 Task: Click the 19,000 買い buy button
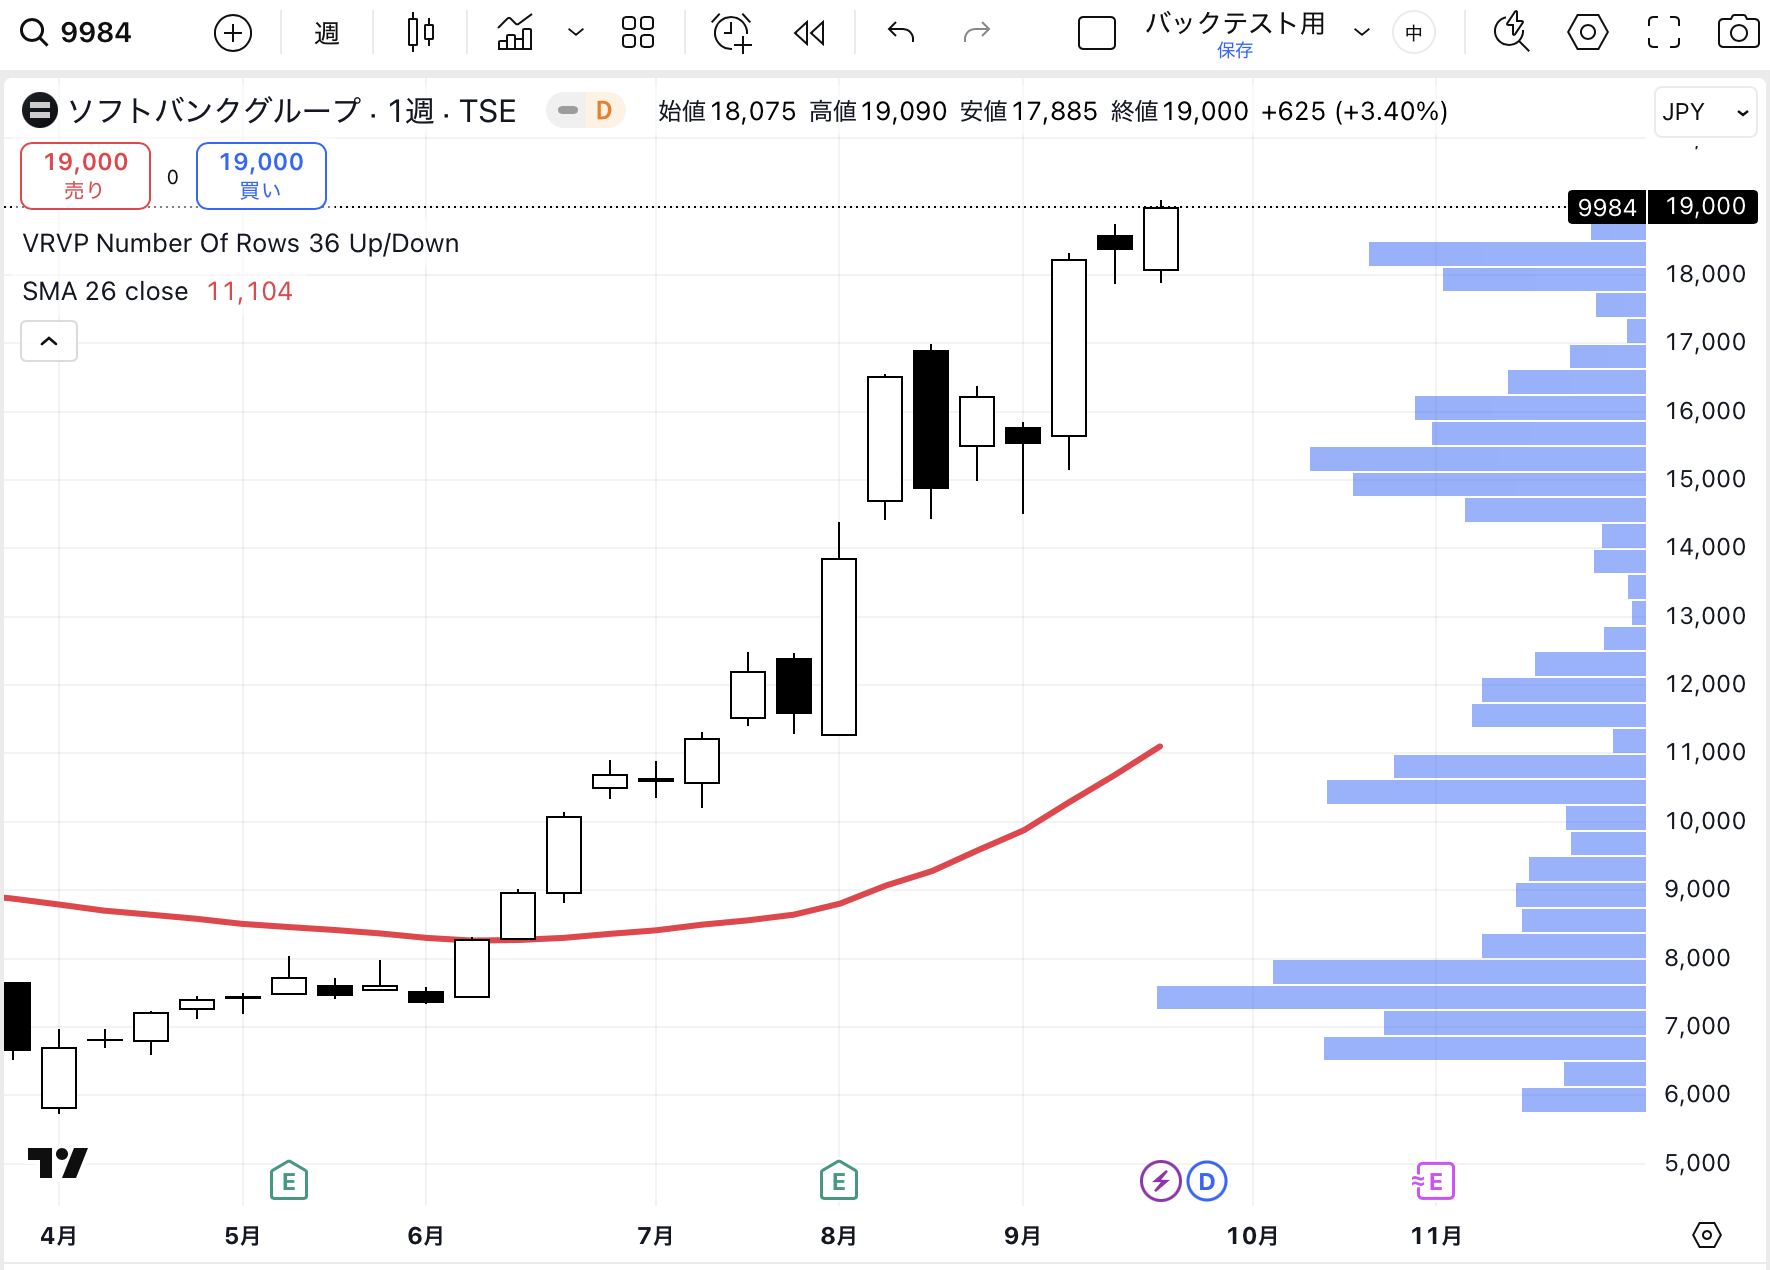click(261, 176)
